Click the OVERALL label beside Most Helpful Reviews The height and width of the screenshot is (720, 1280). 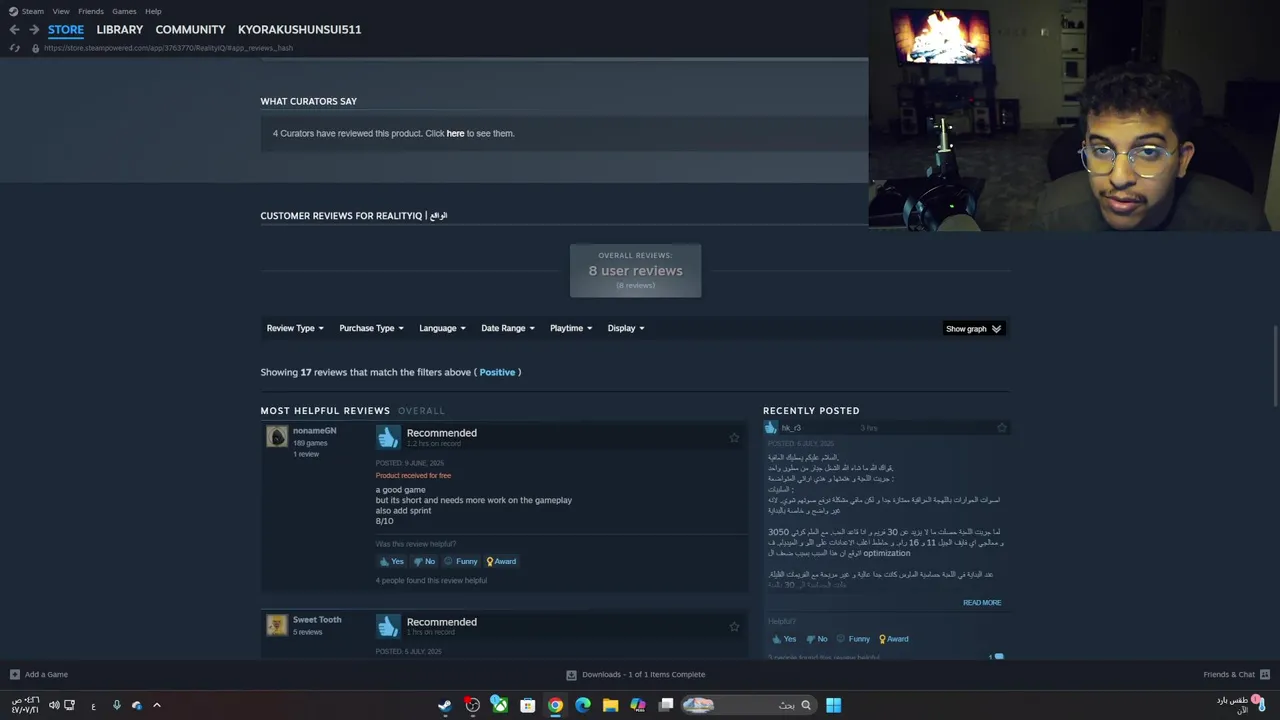pos(421,411)
